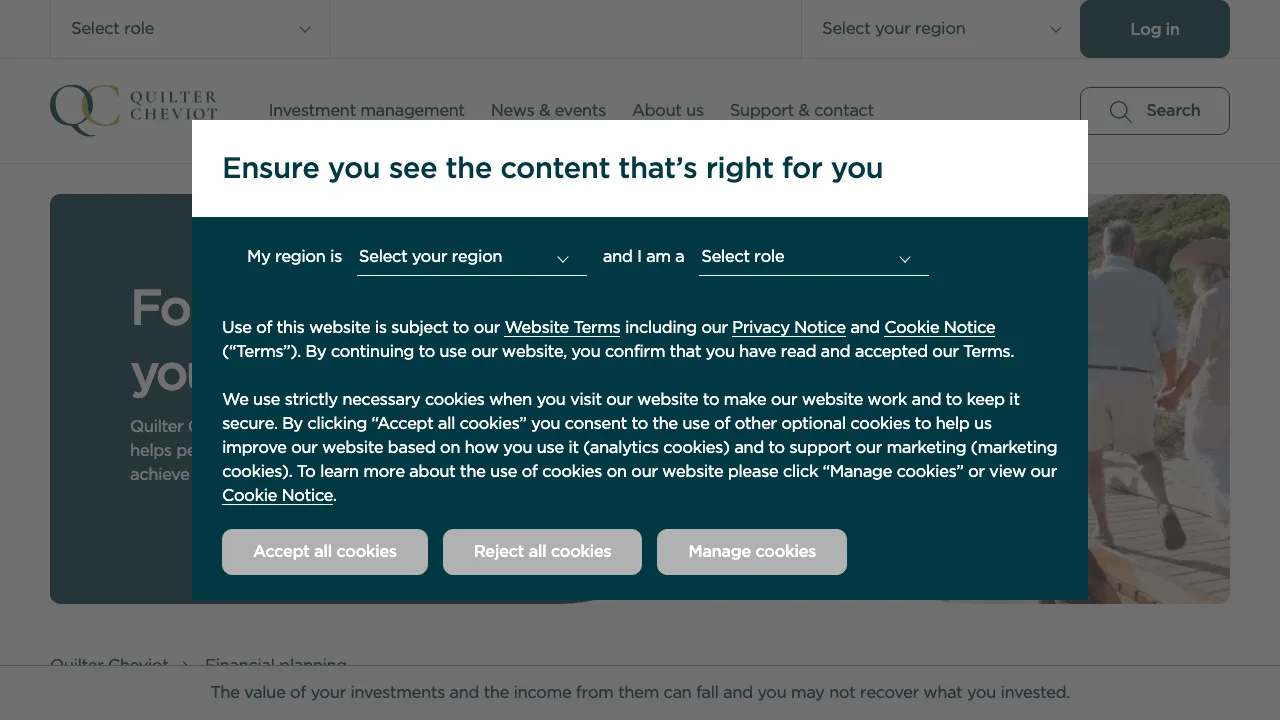Open Support & contact menu
The width and height of the screenshot is (1280, 720).
click(801, 110)
